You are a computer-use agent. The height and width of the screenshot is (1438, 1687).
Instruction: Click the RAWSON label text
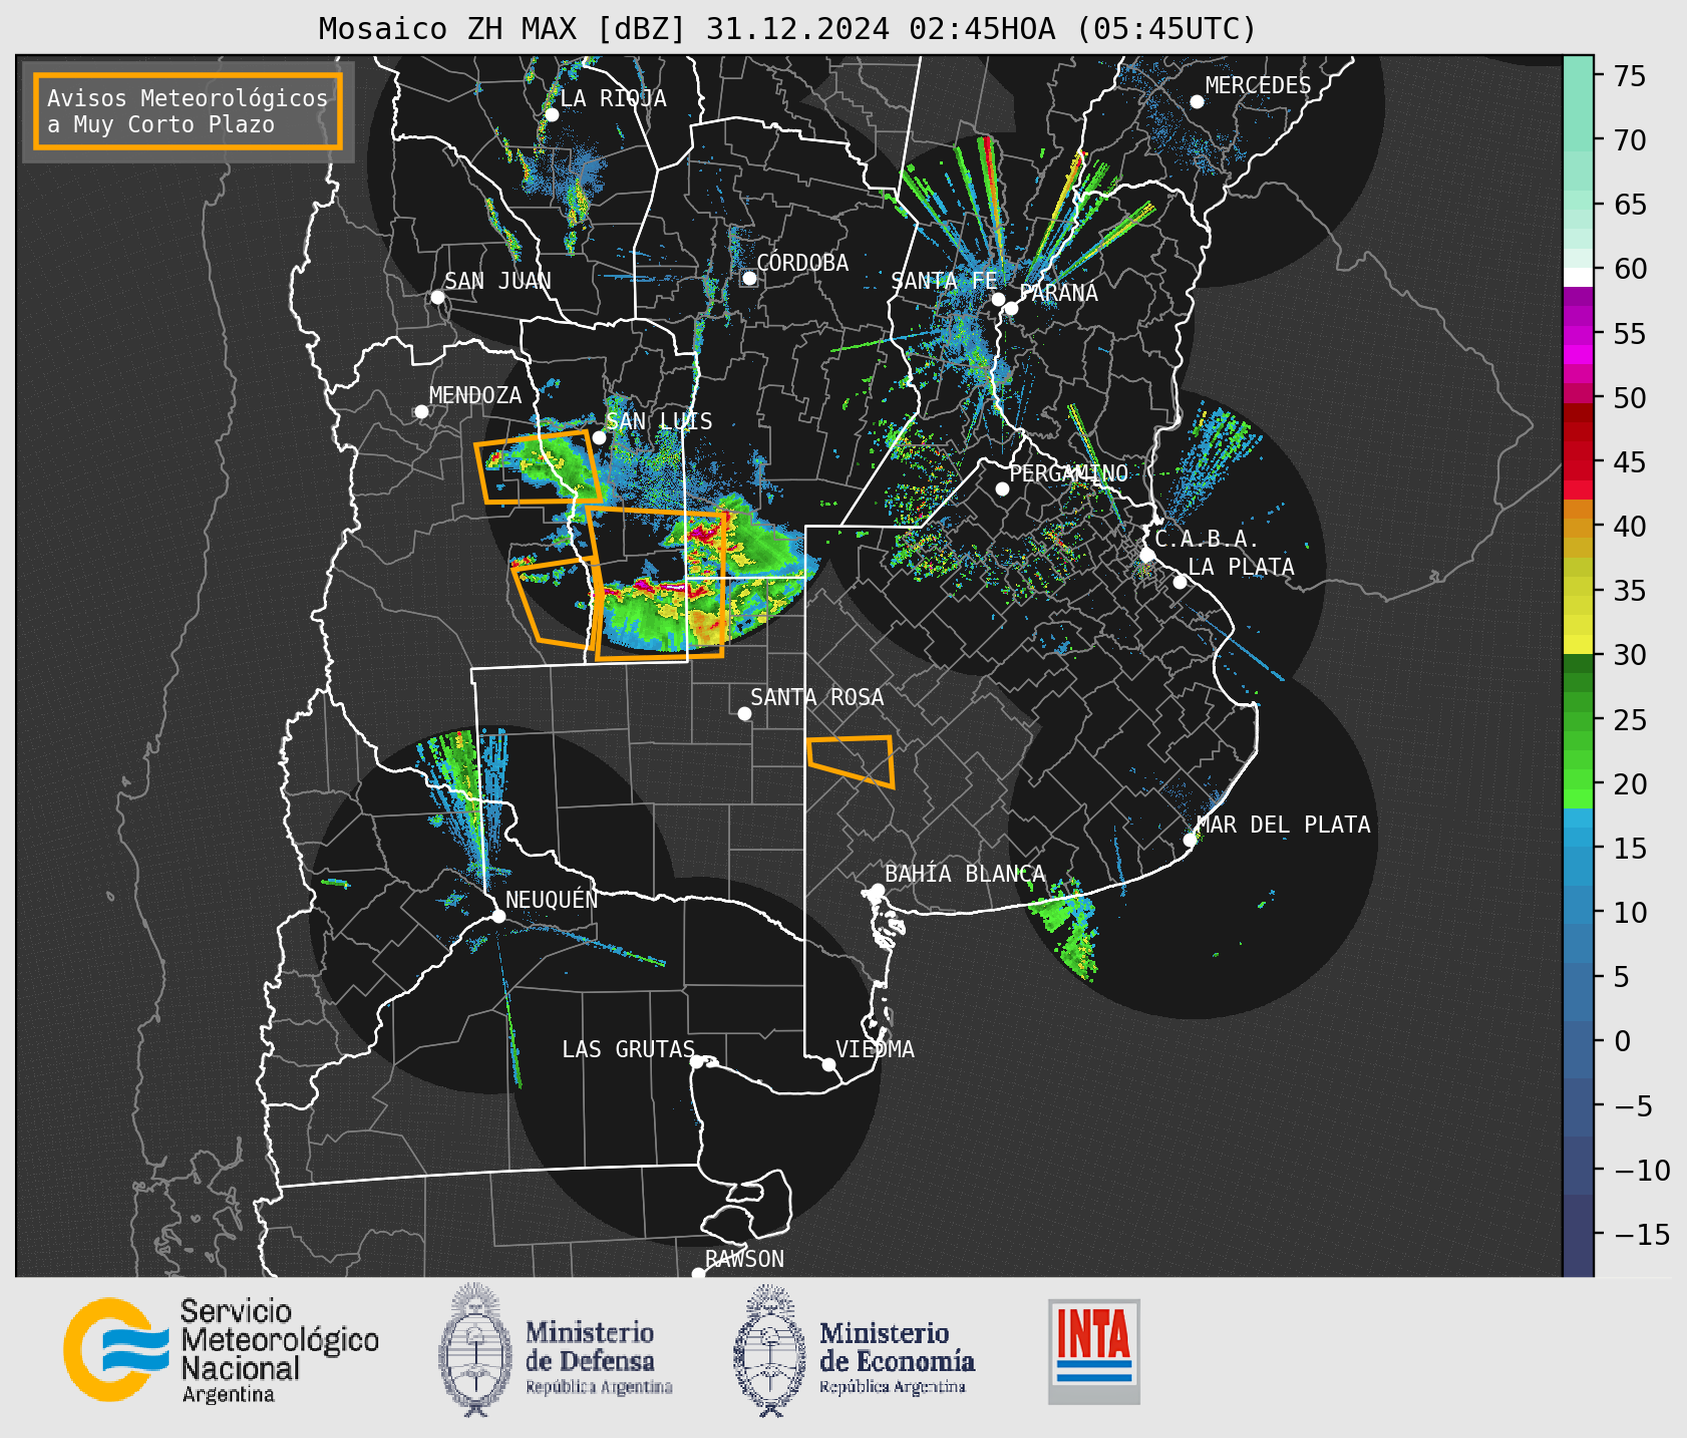pyautogui.click(x=744, y=1259)
